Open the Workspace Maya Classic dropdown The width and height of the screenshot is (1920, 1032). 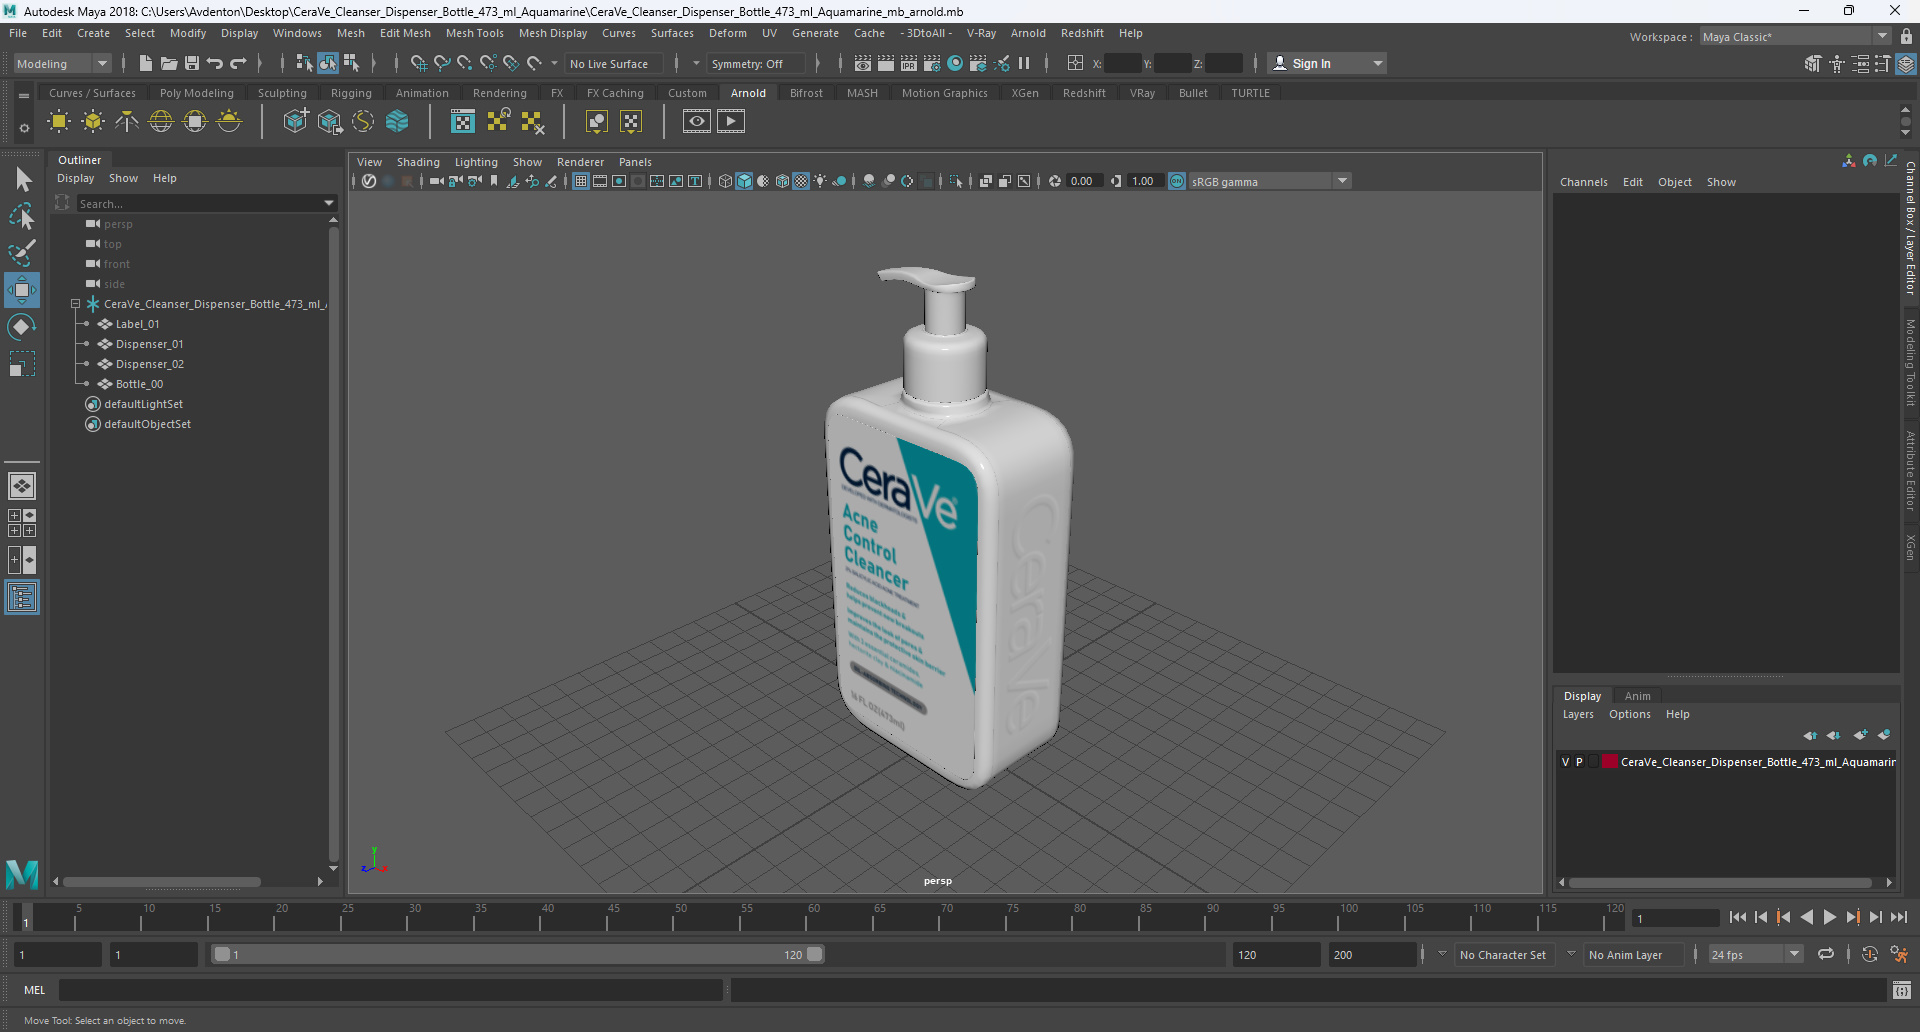tap(1795, 37)
